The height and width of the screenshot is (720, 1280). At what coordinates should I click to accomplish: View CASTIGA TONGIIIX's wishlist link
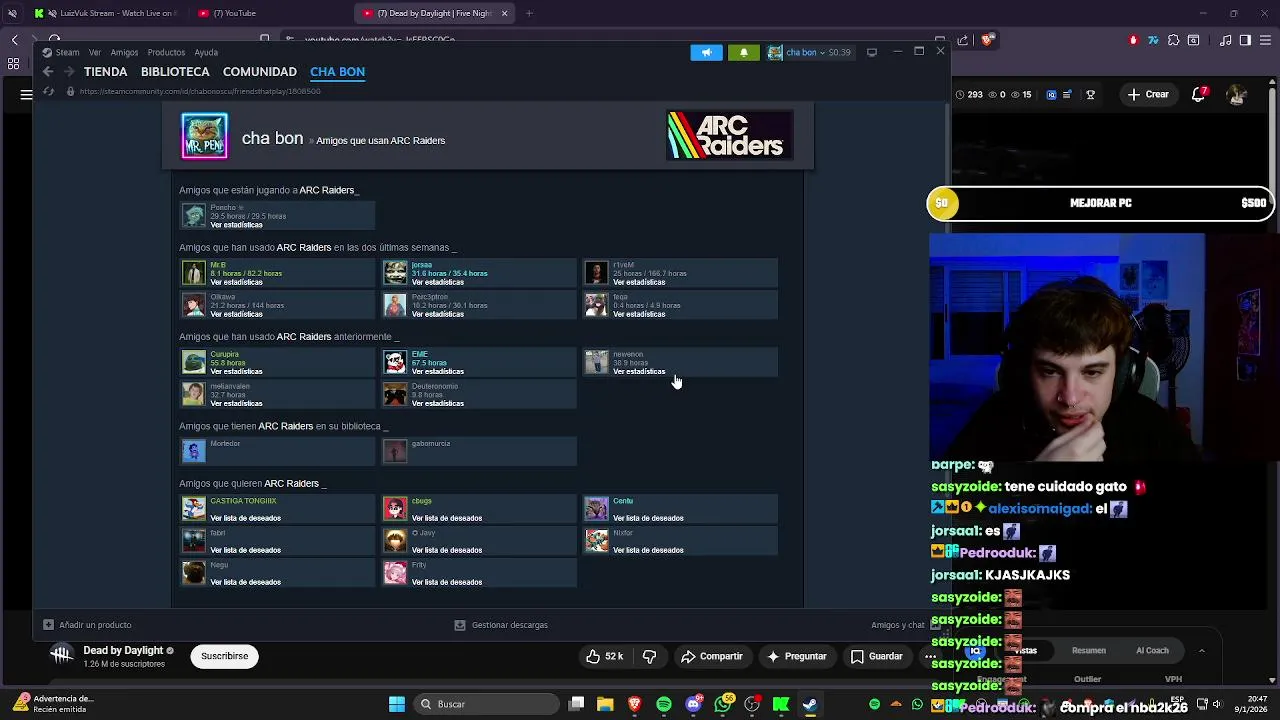click(x=245, y=518)
